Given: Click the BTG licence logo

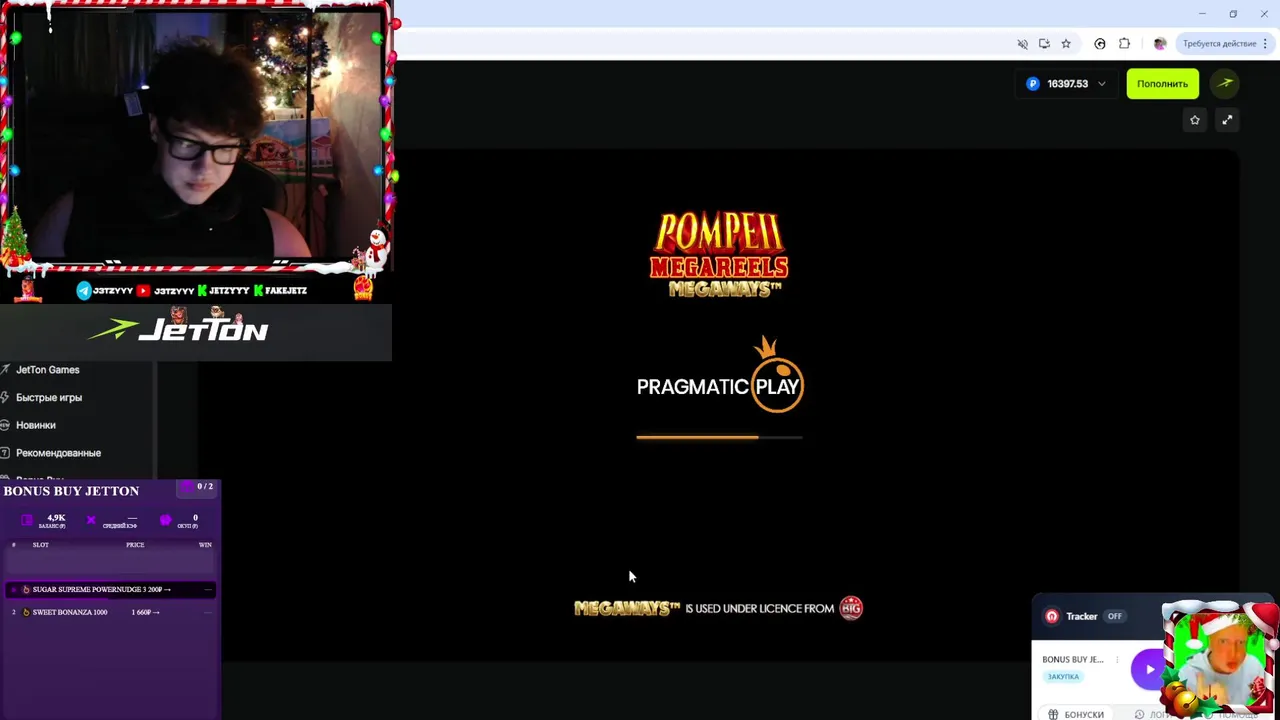Looking at the screenshot, I should pos(851,608).
